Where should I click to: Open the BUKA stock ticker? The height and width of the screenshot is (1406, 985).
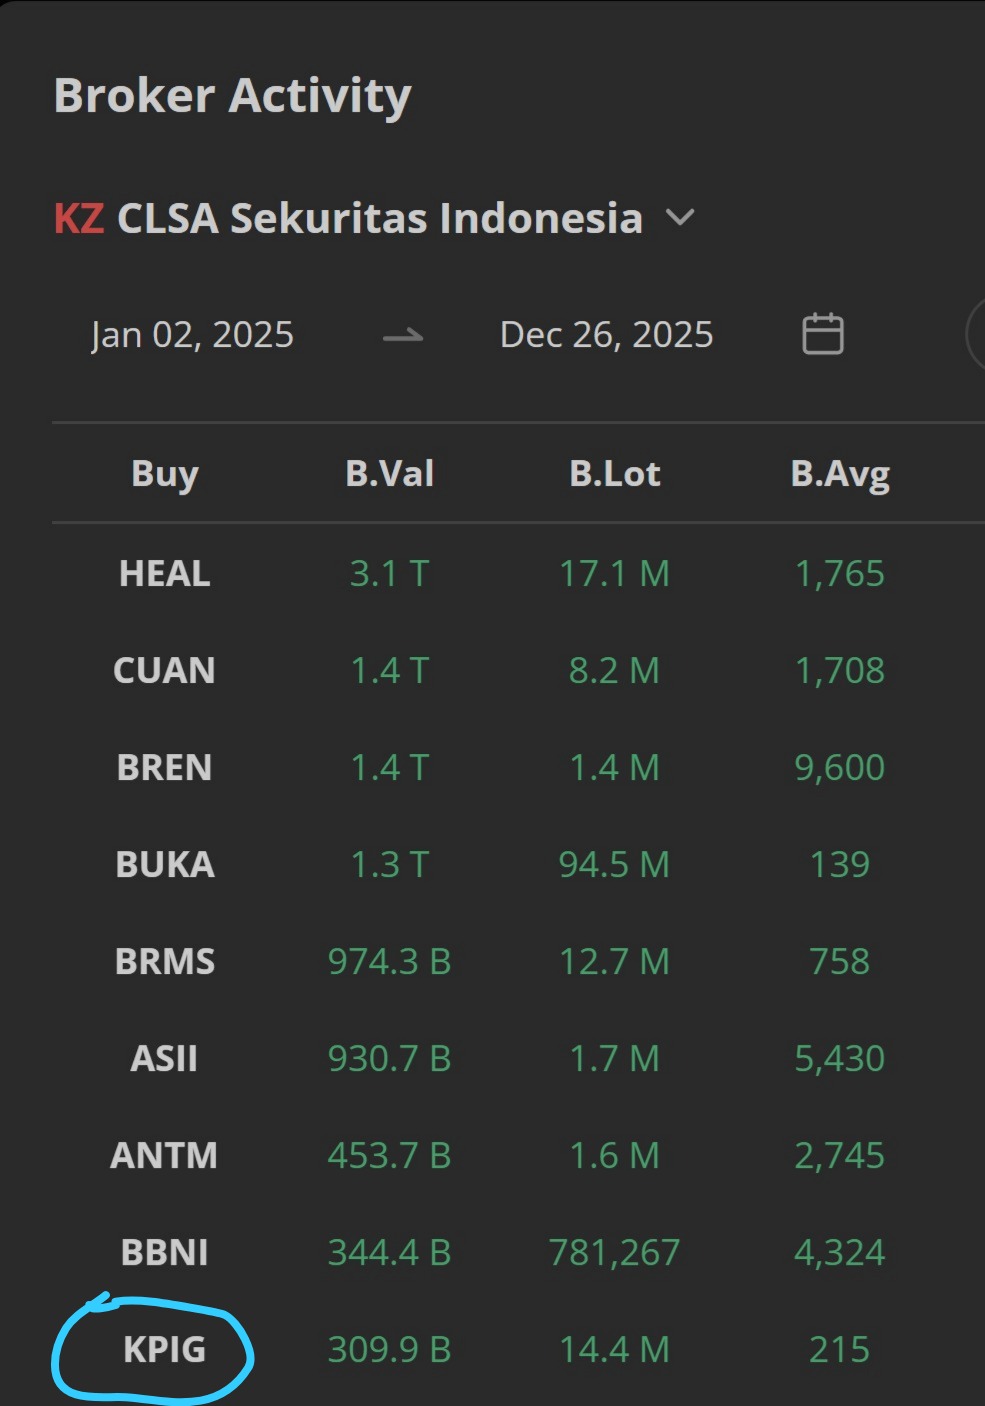pos(165,864)
